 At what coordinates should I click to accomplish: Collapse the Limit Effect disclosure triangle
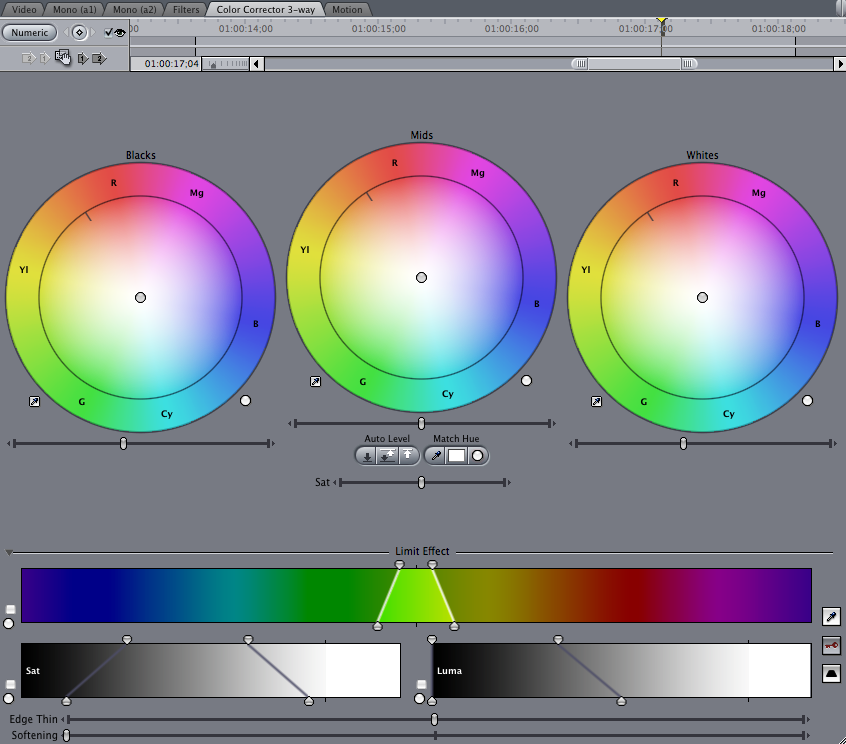click(x=9, y=551)
